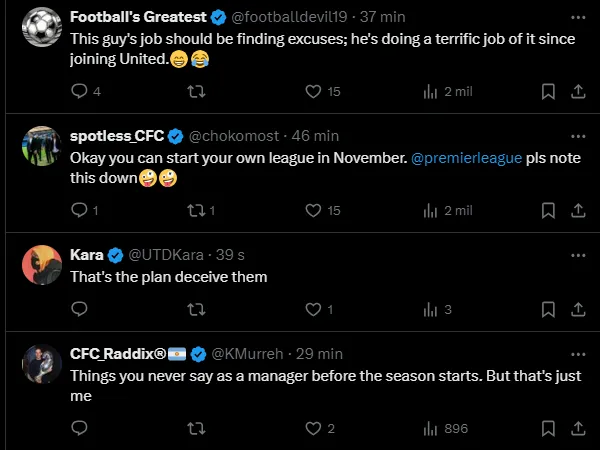Like the spotless_CFC tweet
Viewport: 600px width, 450px height.
(313, 210)
